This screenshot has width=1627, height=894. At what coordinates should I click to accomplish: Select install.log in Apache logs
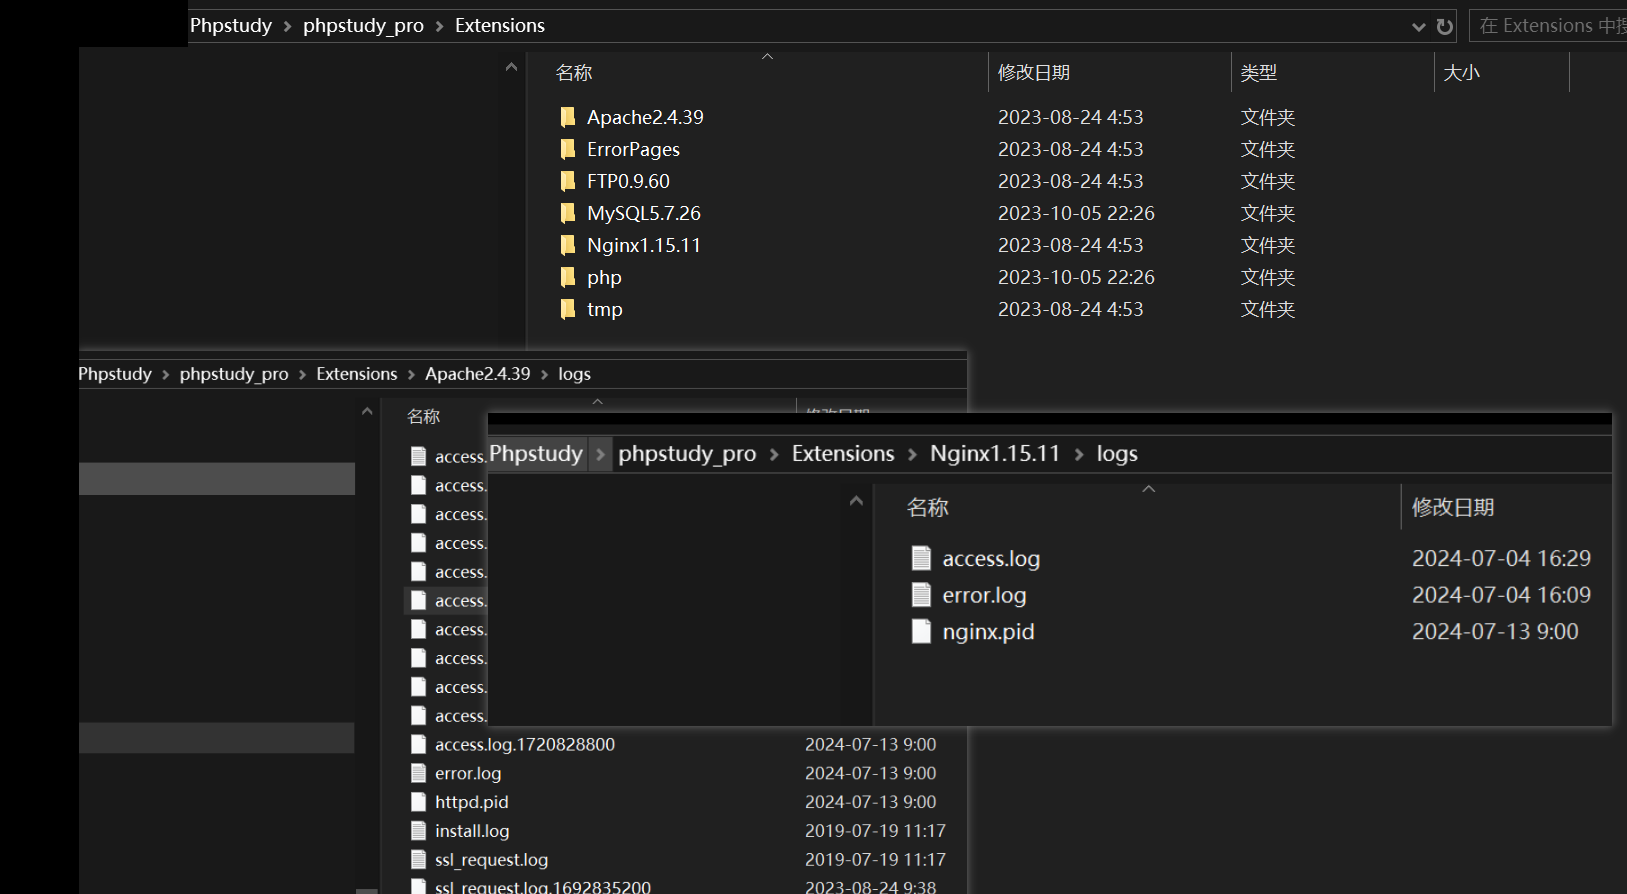pyautogui.click(x=472, y=831)
